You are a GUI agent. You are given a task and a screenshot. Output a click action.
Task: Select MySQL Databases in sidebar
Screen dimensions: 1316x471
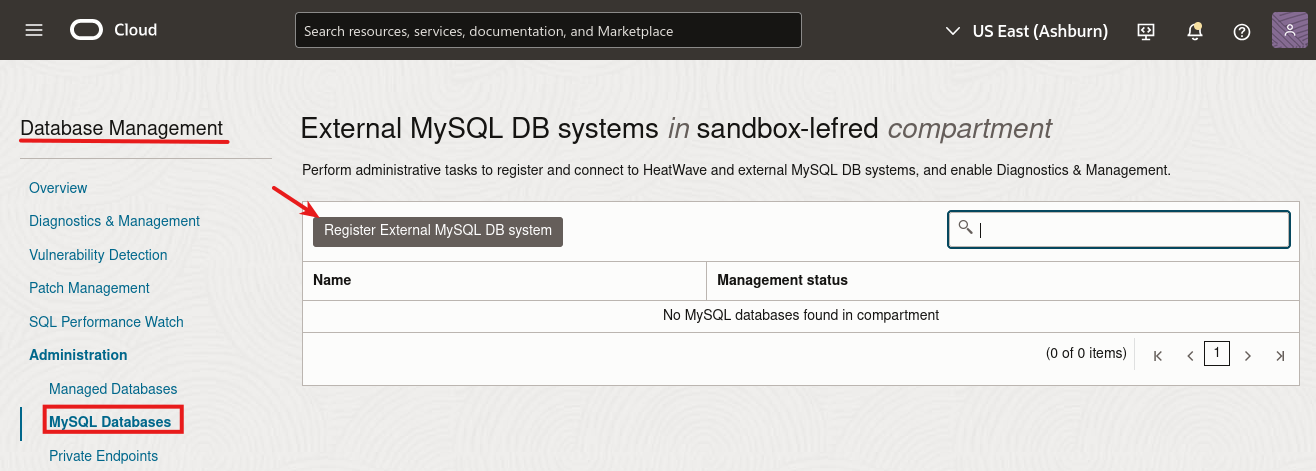(110, 422)
